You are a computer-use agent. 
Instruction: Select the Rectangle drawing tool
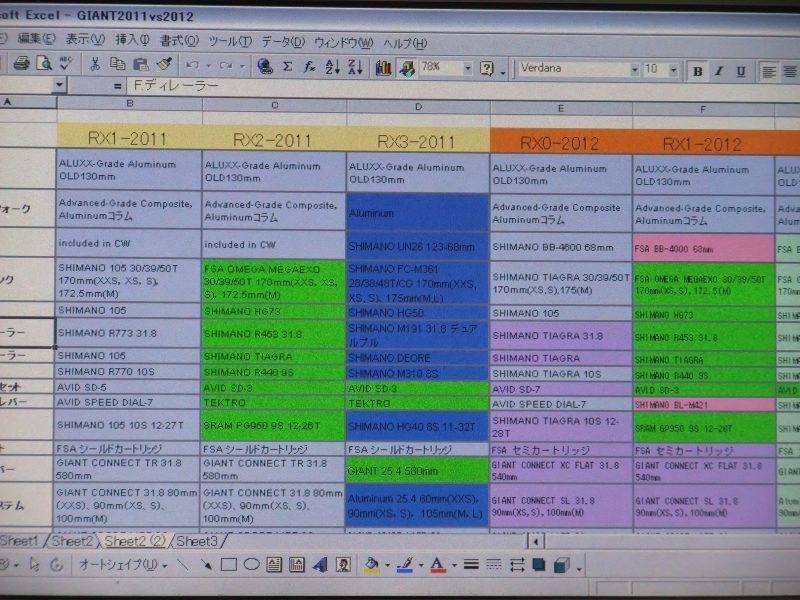click(x=229, y=564)
